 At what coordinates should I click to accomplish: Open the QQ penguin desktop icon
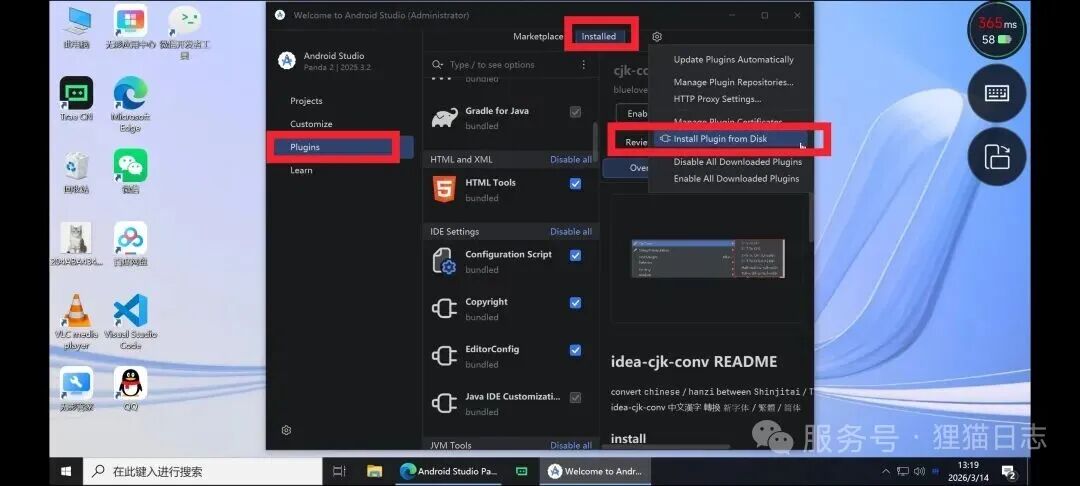click(130, 389)
